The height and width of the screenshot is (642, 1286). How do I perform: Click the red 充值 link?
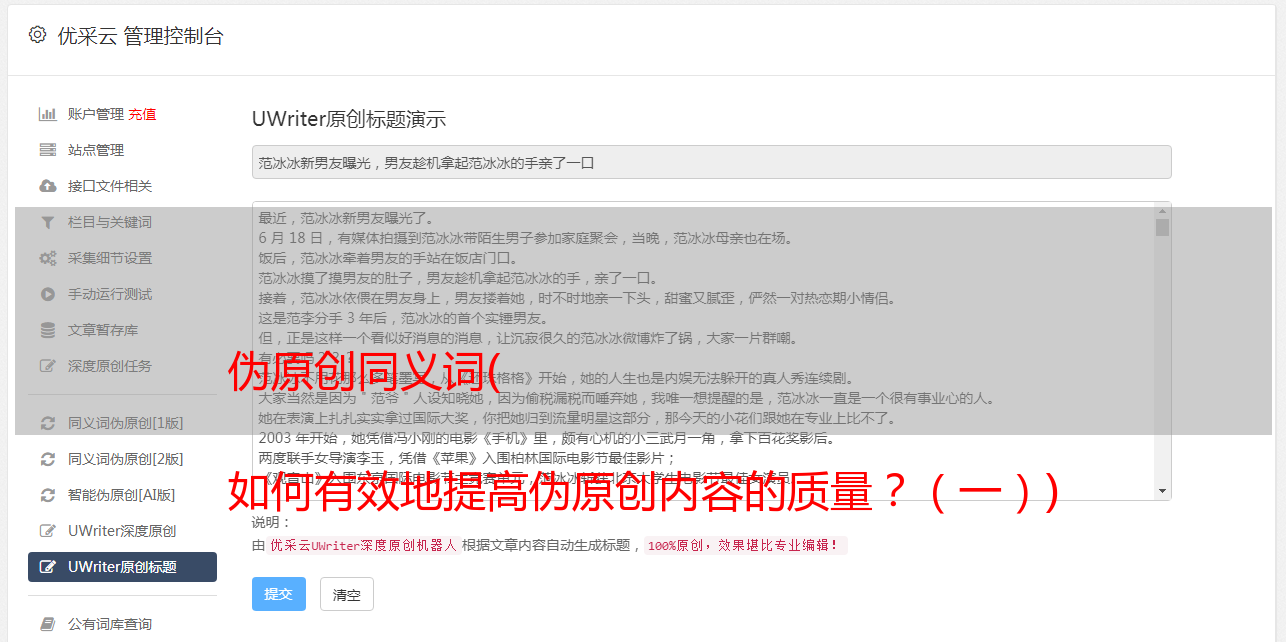pos(142,114)
